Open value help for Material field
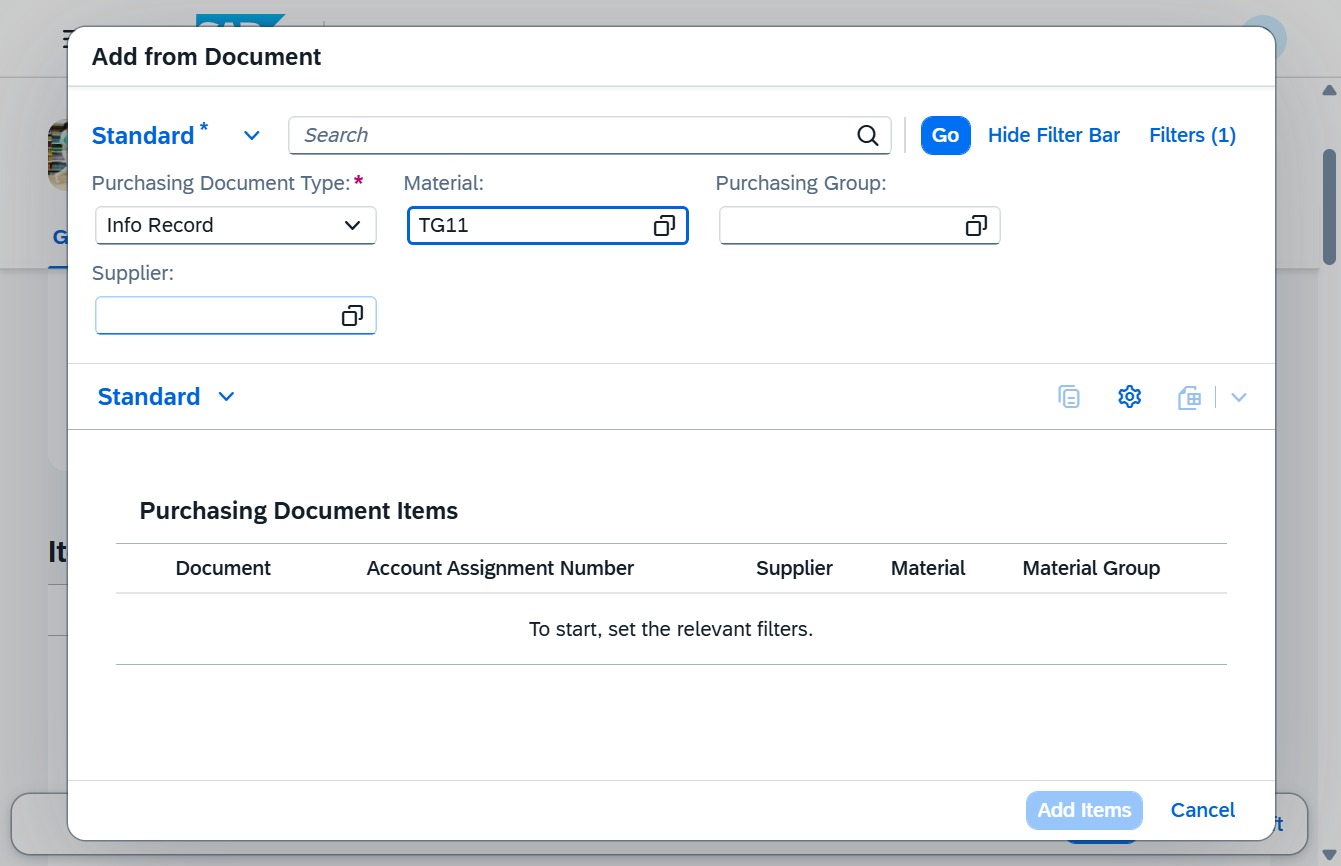 point(664,226)
